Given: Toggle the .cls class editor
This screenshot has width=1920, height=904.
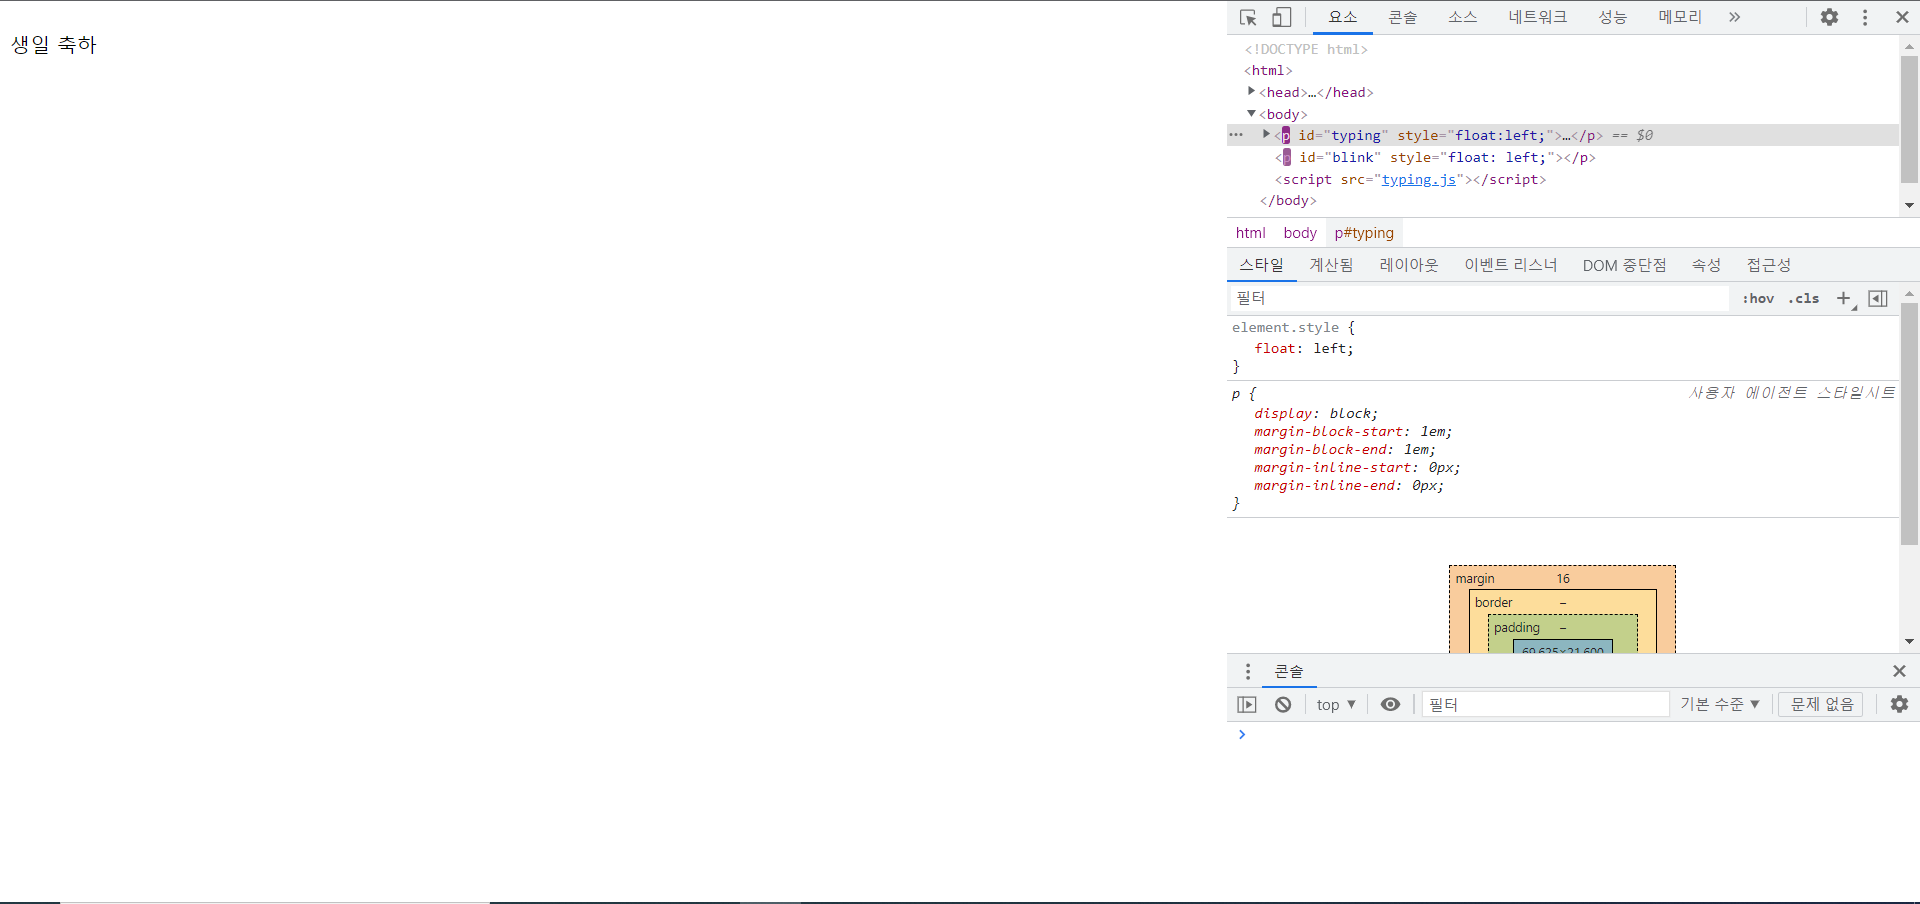Looking at the screenshot, I should coord(1804,298).
